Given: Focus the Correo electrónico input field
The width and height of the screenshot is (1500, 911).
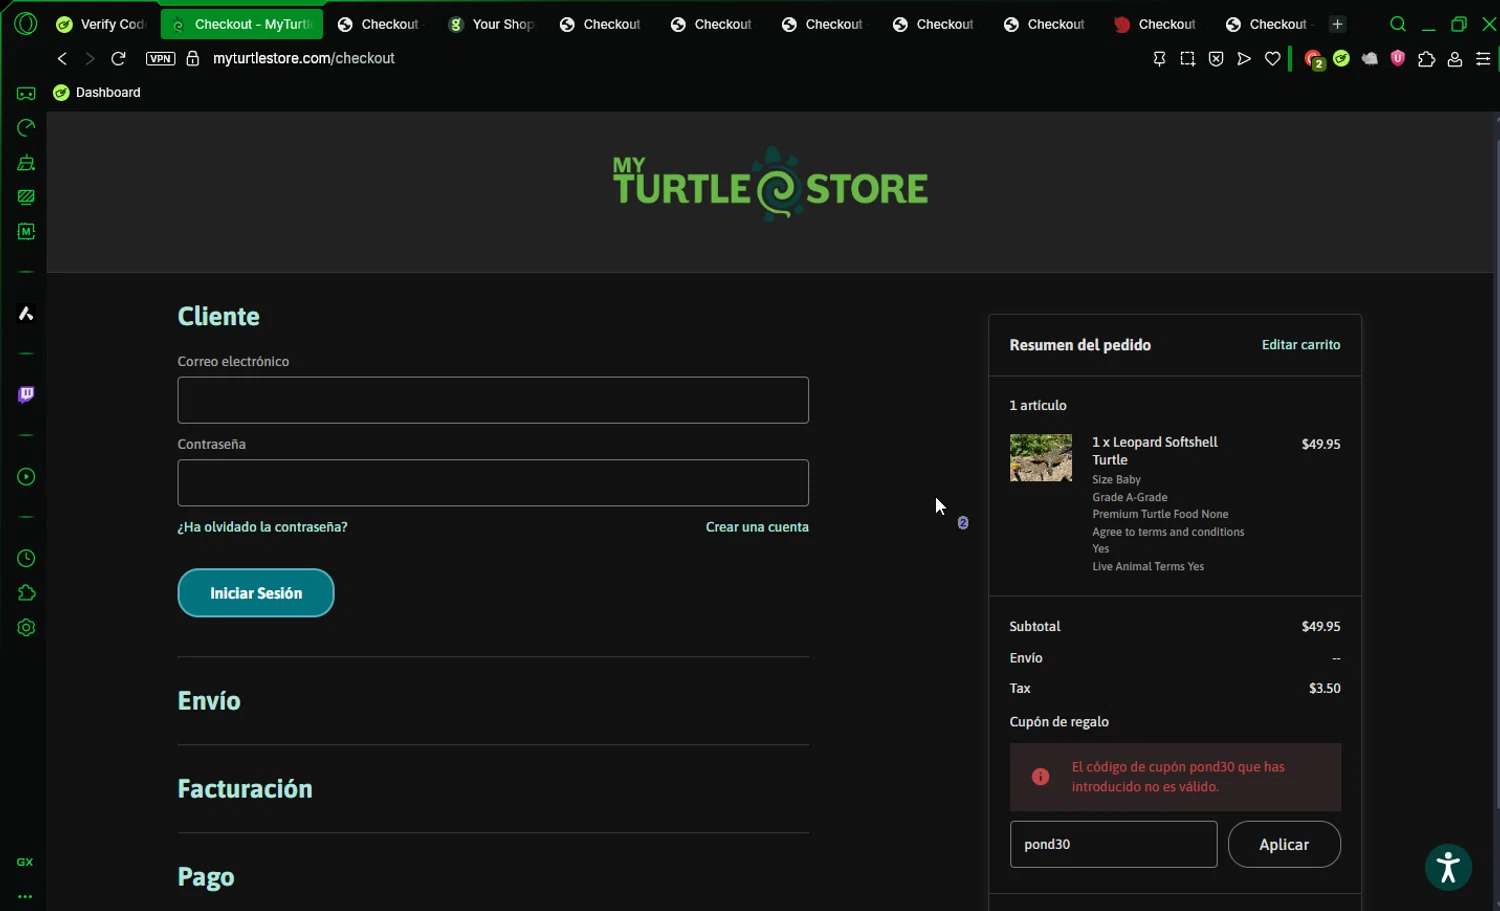Looking at the screenshot, I should coord(493,400).
